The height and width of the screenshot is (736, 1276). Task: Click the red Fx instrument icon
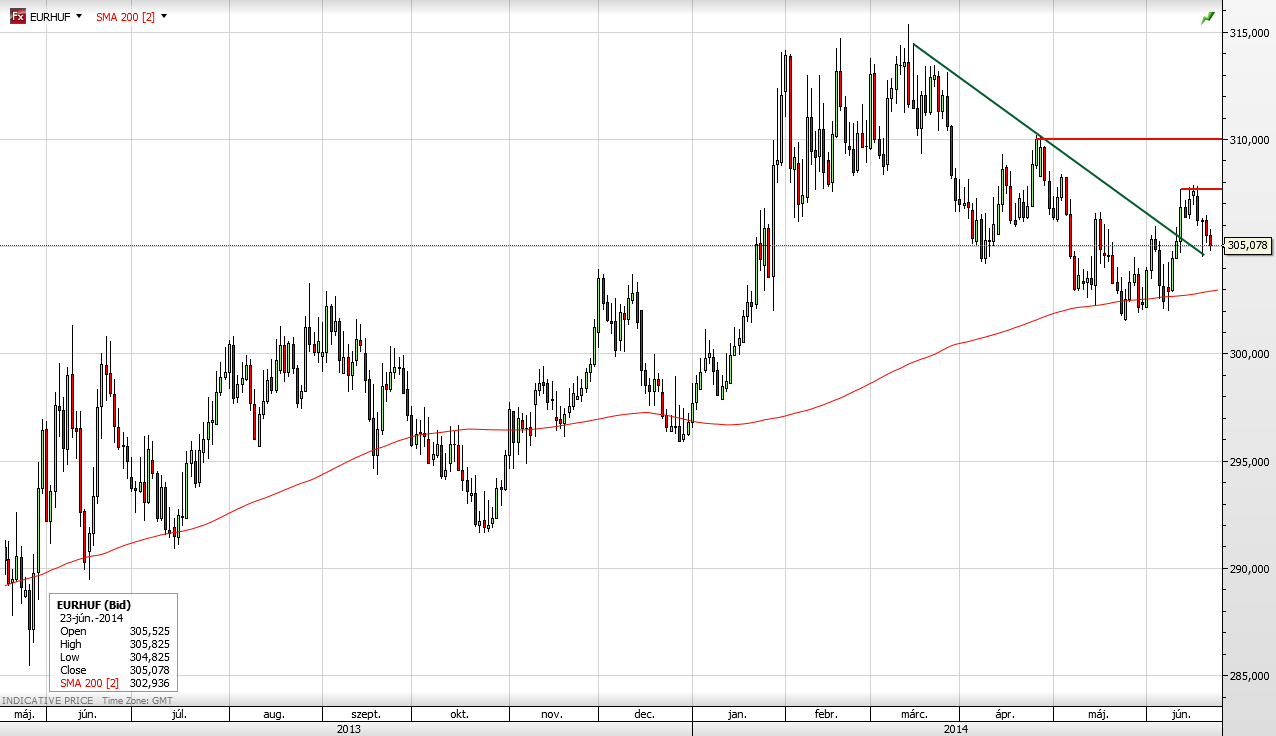[18, 16]
